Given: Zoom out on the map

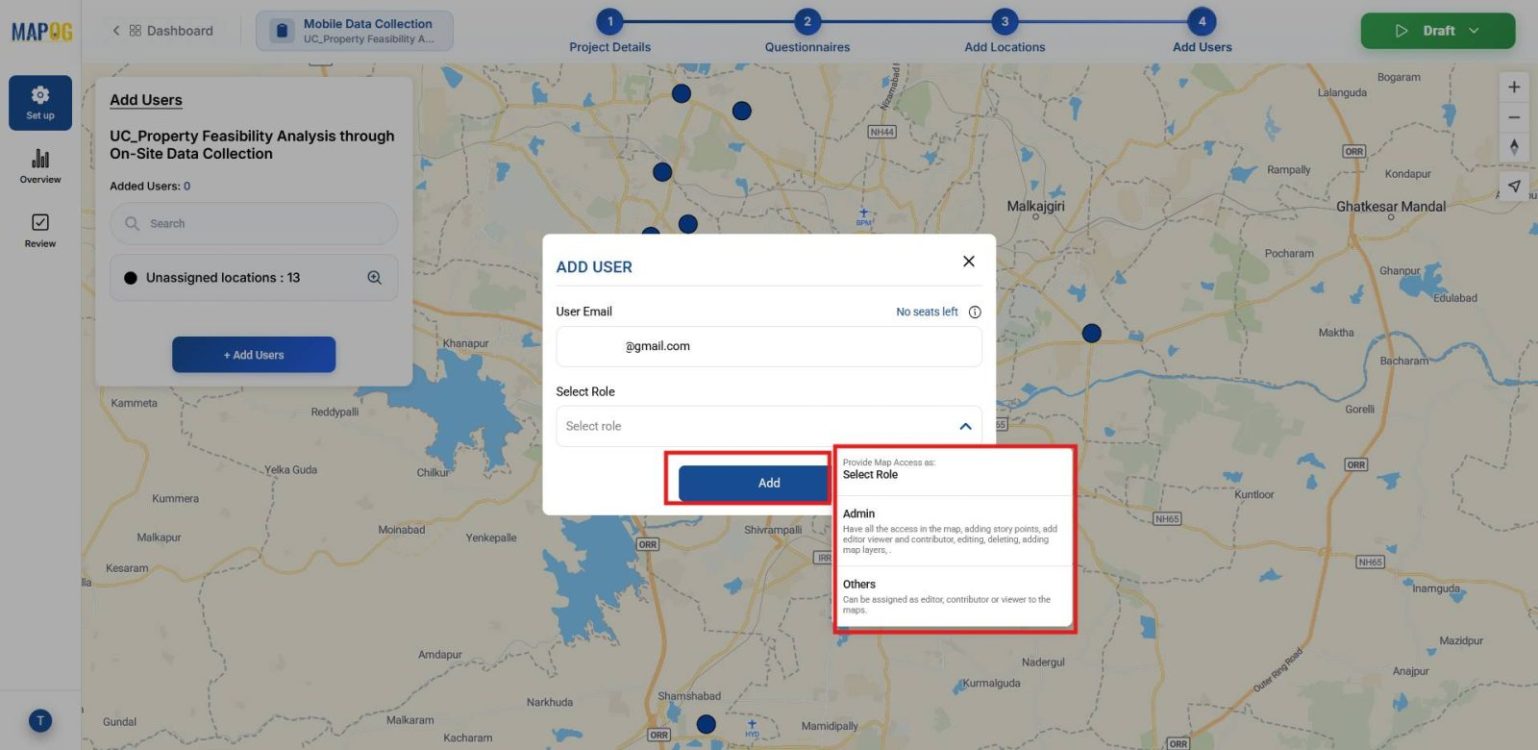Looking at the screenshot, I should click(x=1513, y=117).
